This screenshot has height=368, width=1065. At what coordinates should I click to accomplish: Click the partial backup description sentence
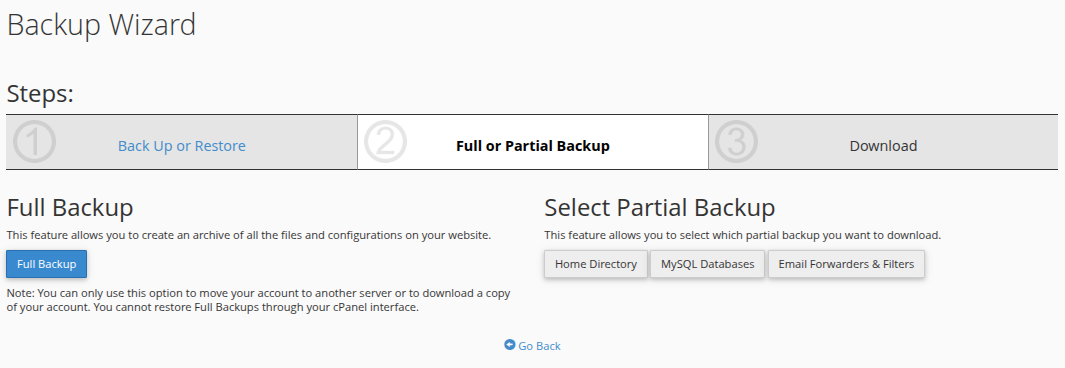(742, 236)
